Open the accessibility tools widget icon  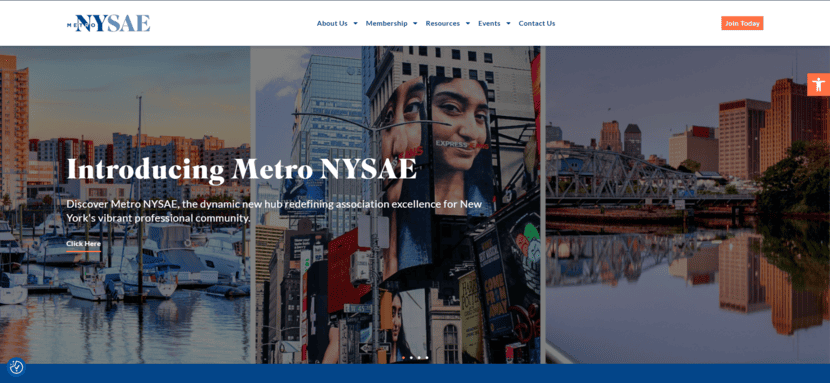[818, 85]
